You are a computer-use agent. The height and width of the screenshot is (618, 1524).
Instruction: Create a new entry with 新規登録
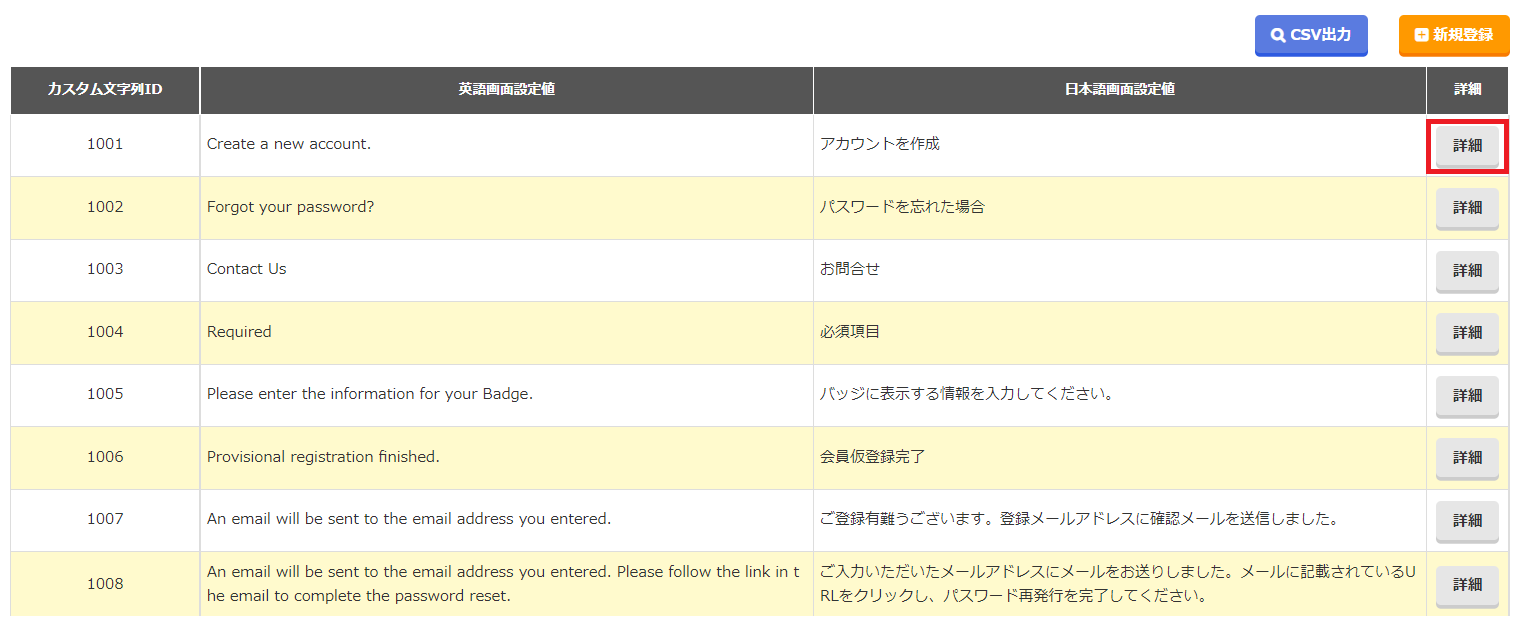coord(1453,35)
